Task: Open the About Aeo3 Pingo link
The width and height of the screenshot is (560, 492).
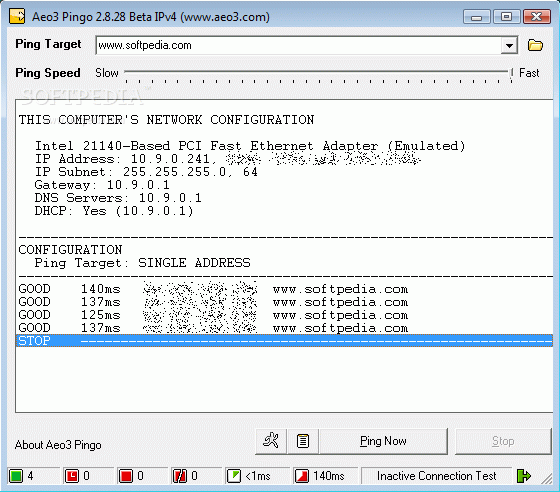Action: coord(58,445)
